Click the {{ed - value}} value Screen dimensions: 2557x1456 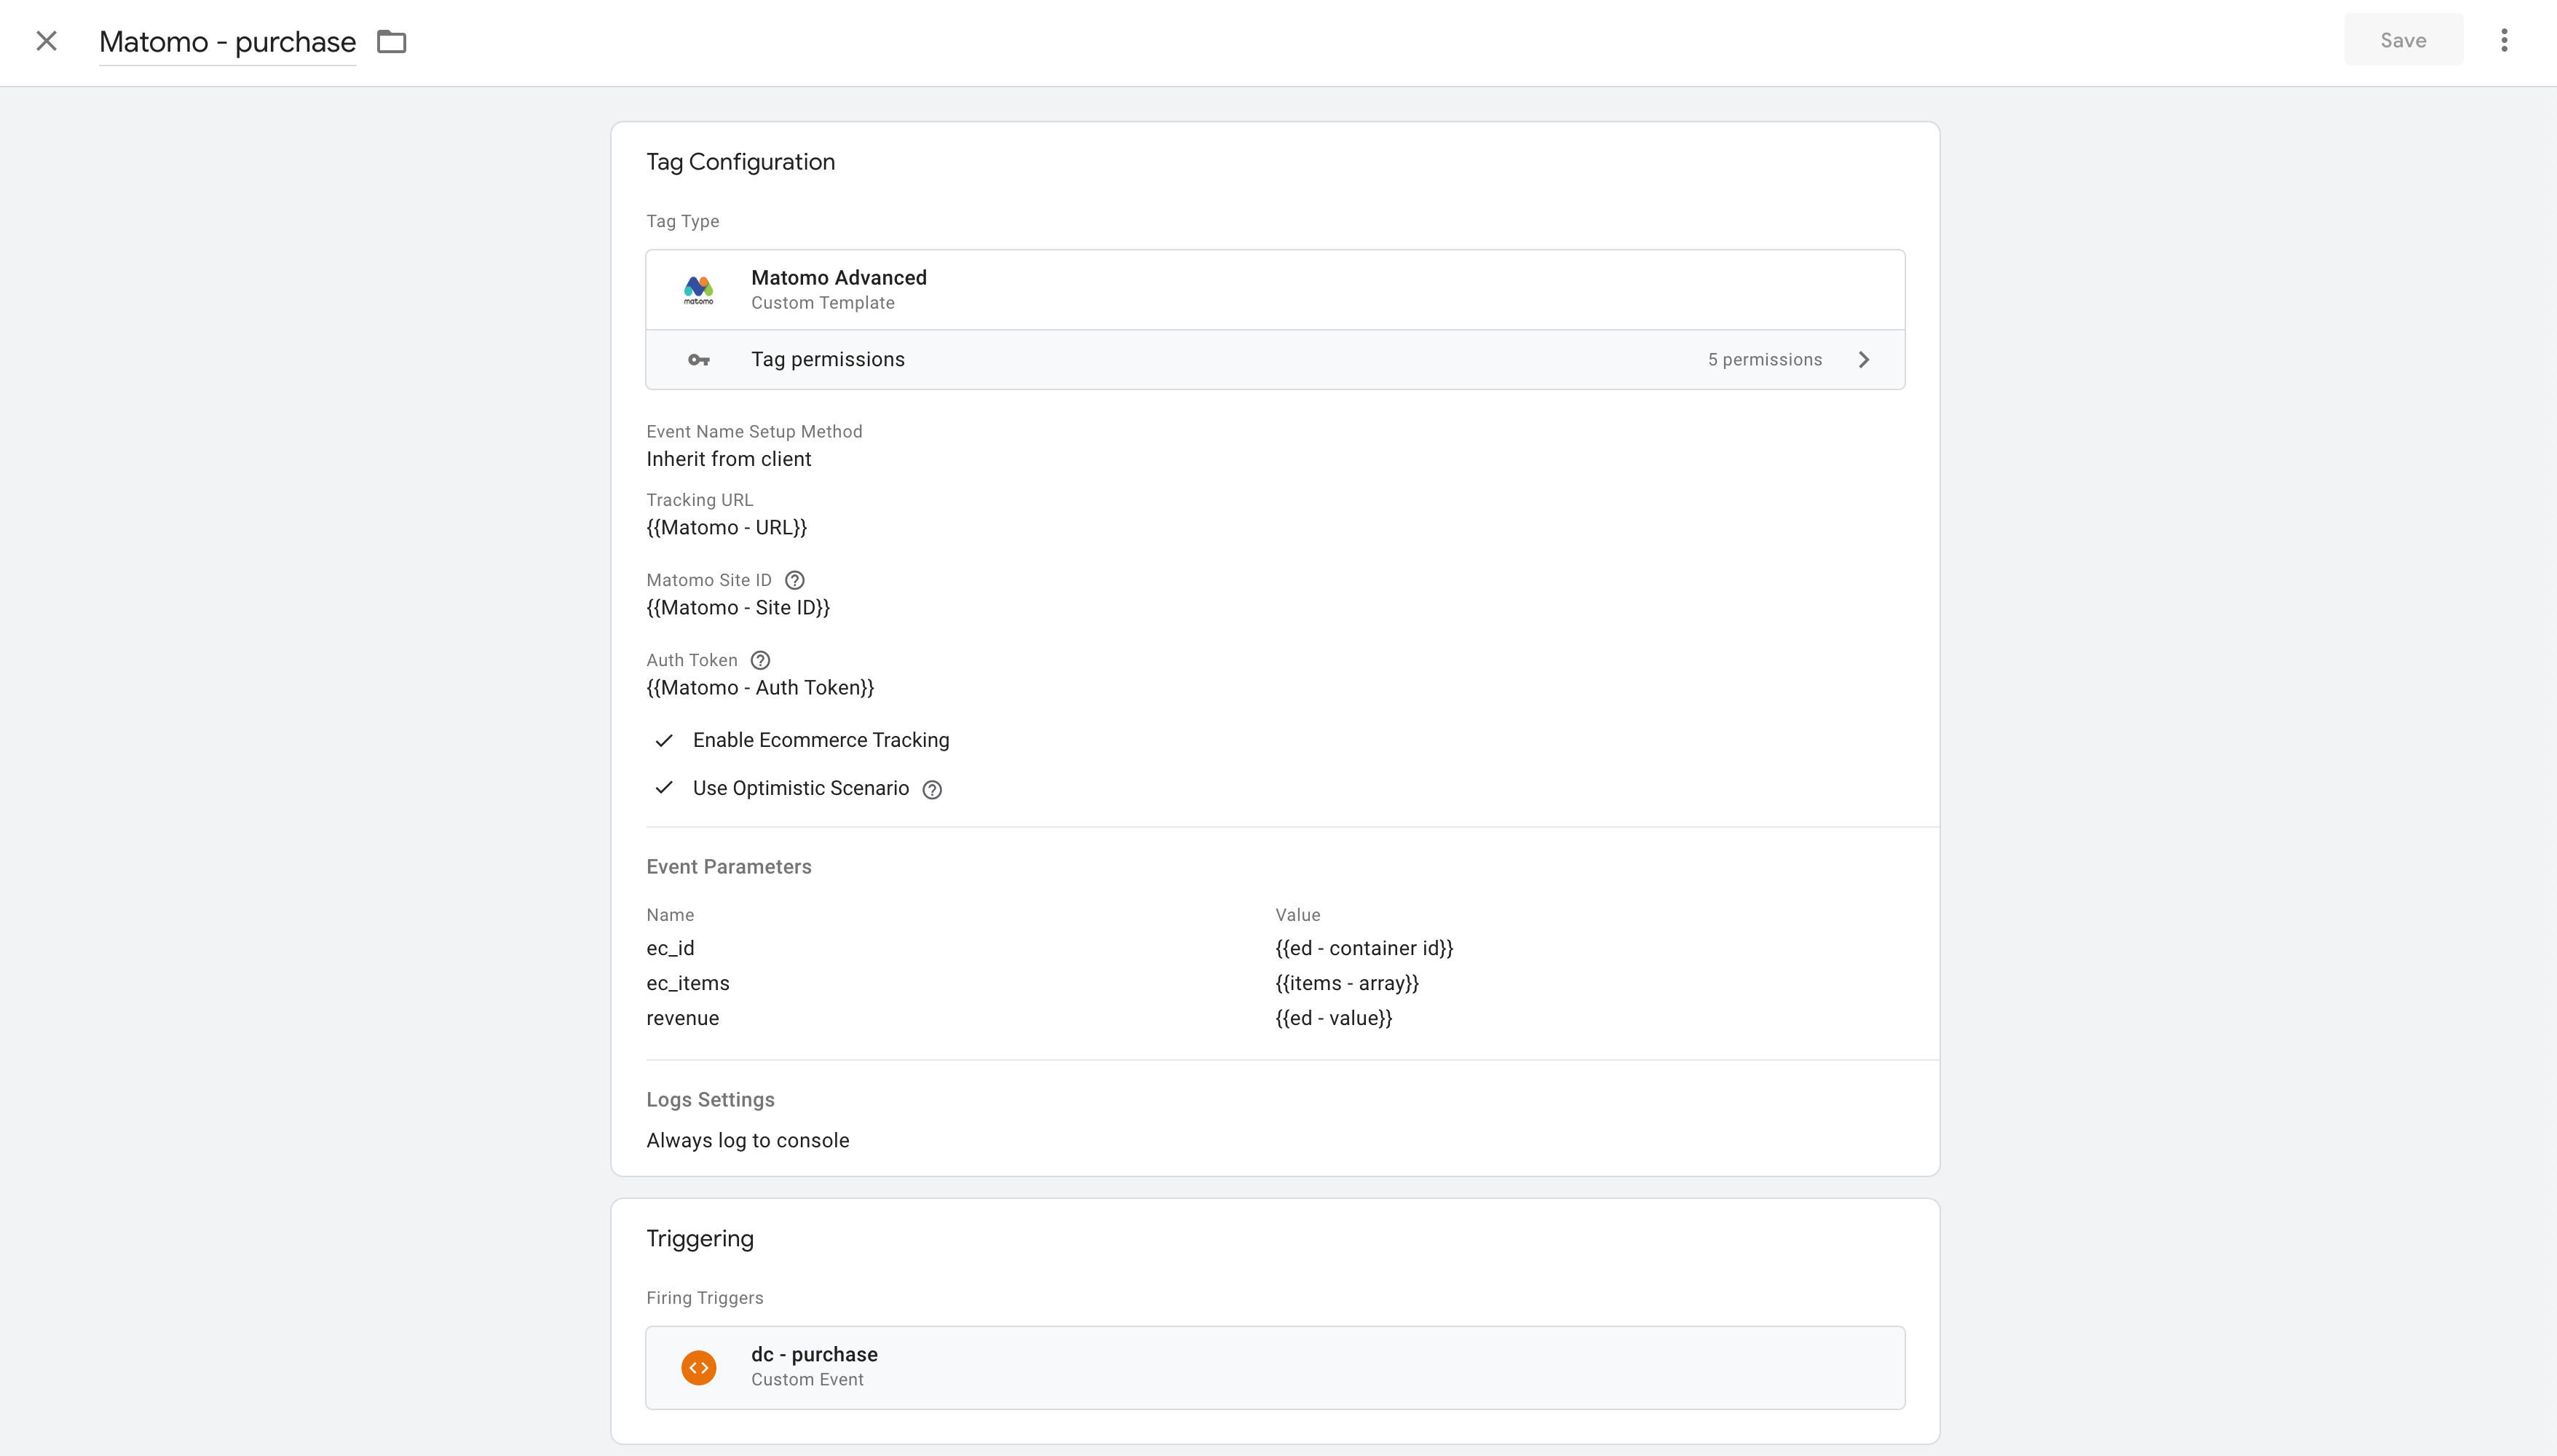(x=1334, y=1018)
